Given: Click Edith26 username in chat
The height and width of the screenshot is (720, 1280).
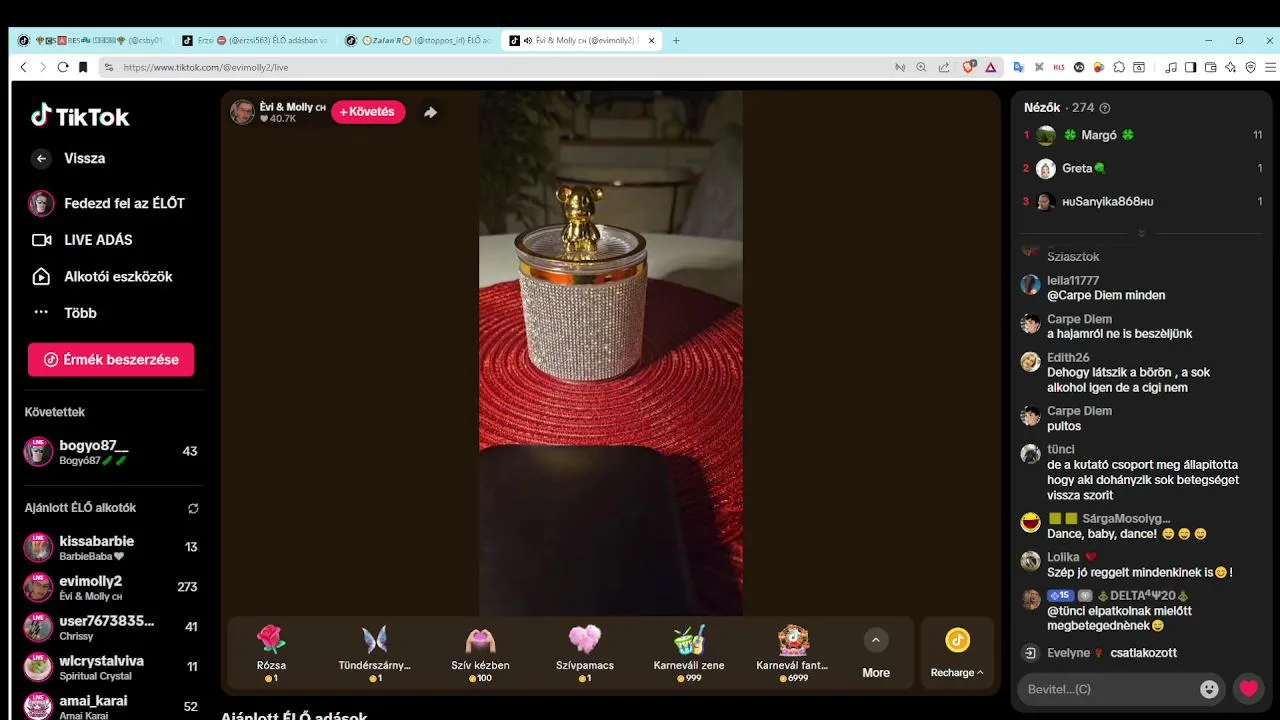Looking at the screenshot, I should point(1068,357).
